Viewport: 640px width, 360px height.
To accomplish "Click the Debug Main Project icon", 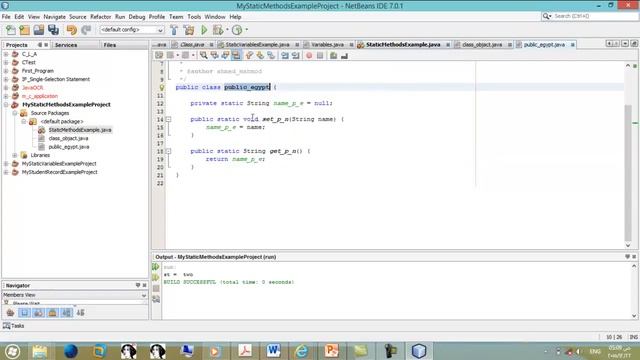I will tap(218, 30).
